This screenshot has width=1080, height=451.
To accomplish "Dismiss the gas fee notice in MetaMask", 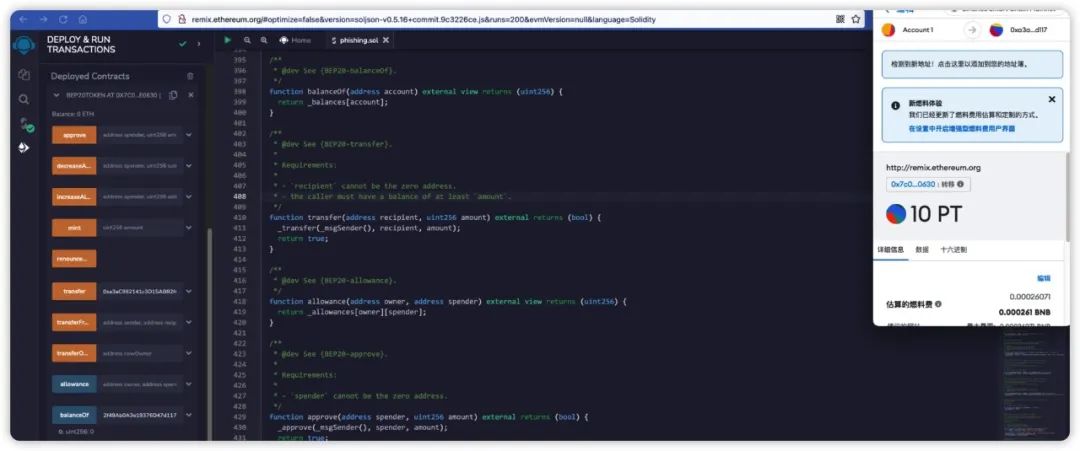I will 1051,100.
